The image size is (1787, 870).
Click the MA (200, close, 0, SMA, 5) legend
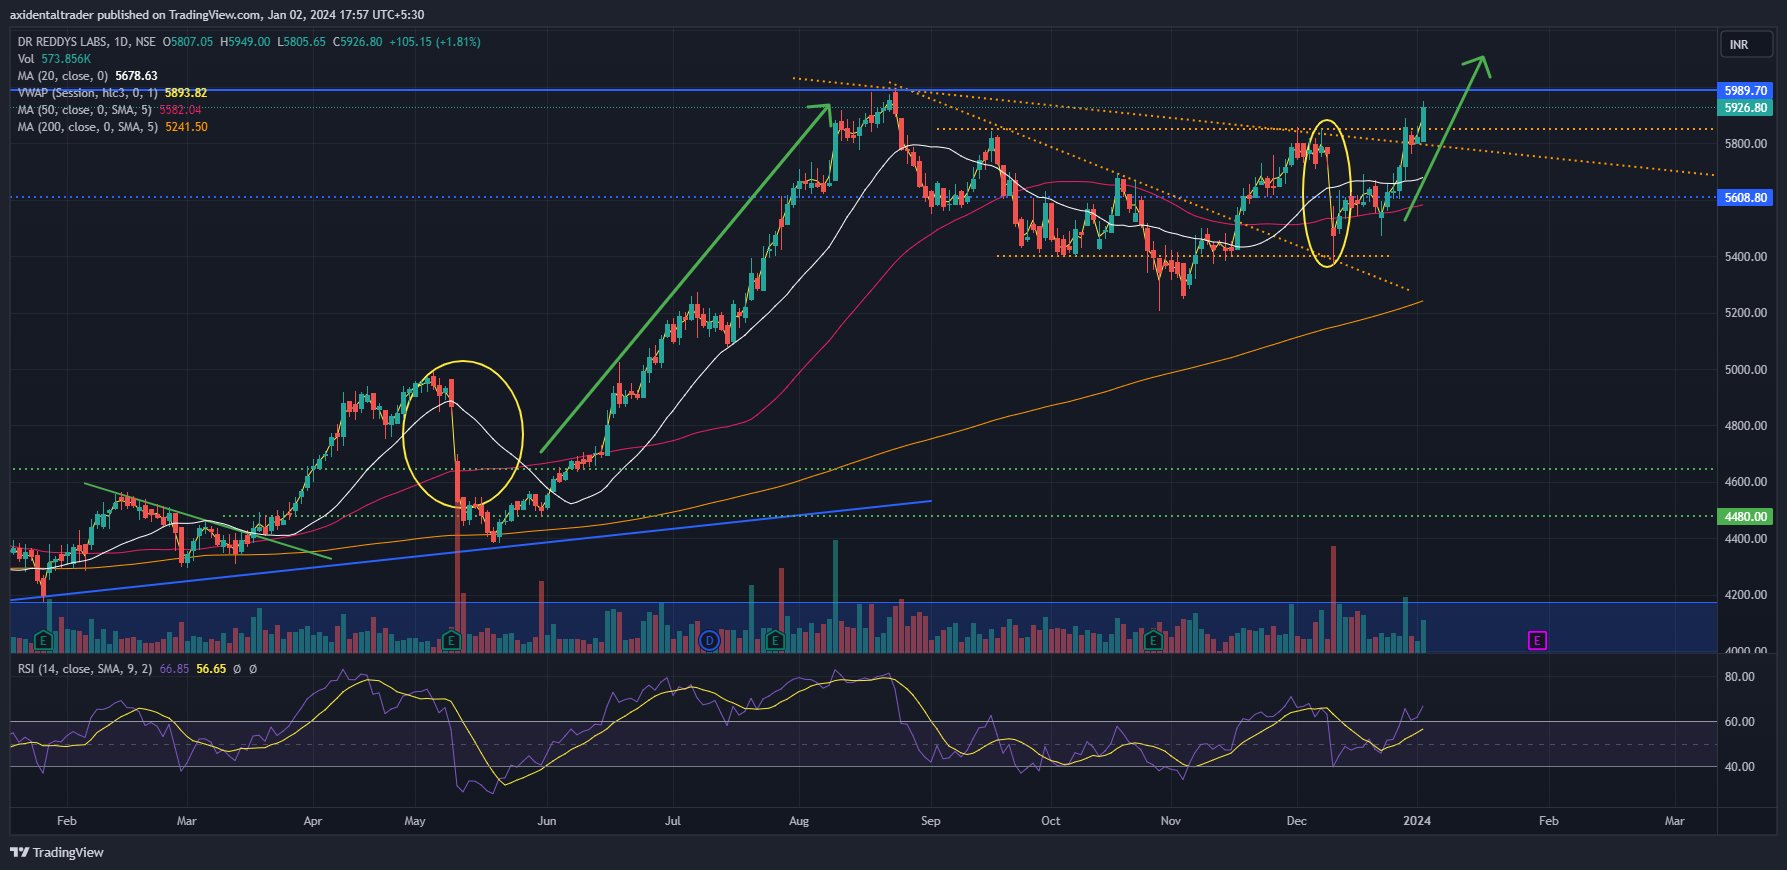click(88, 127)
